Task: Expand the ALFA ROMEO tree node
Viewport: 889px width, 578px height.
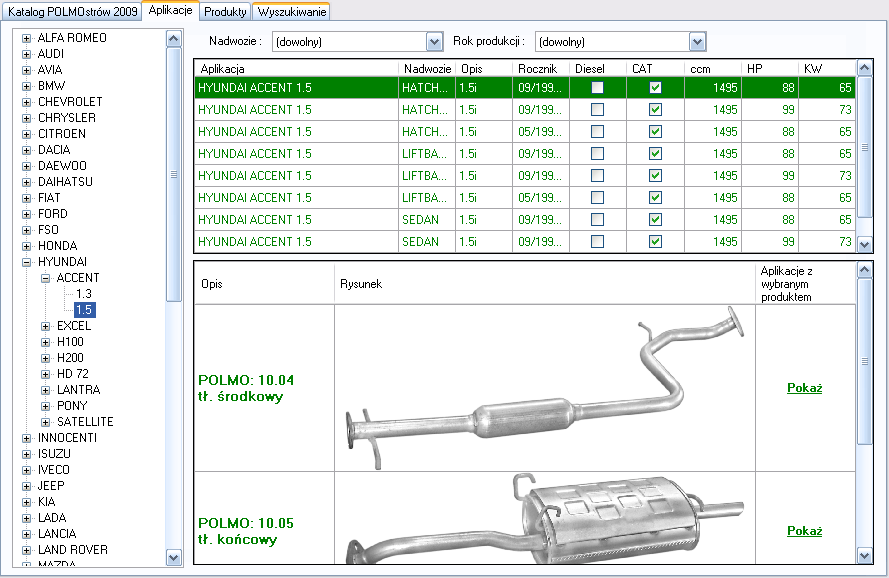Action: click(26, 38)
